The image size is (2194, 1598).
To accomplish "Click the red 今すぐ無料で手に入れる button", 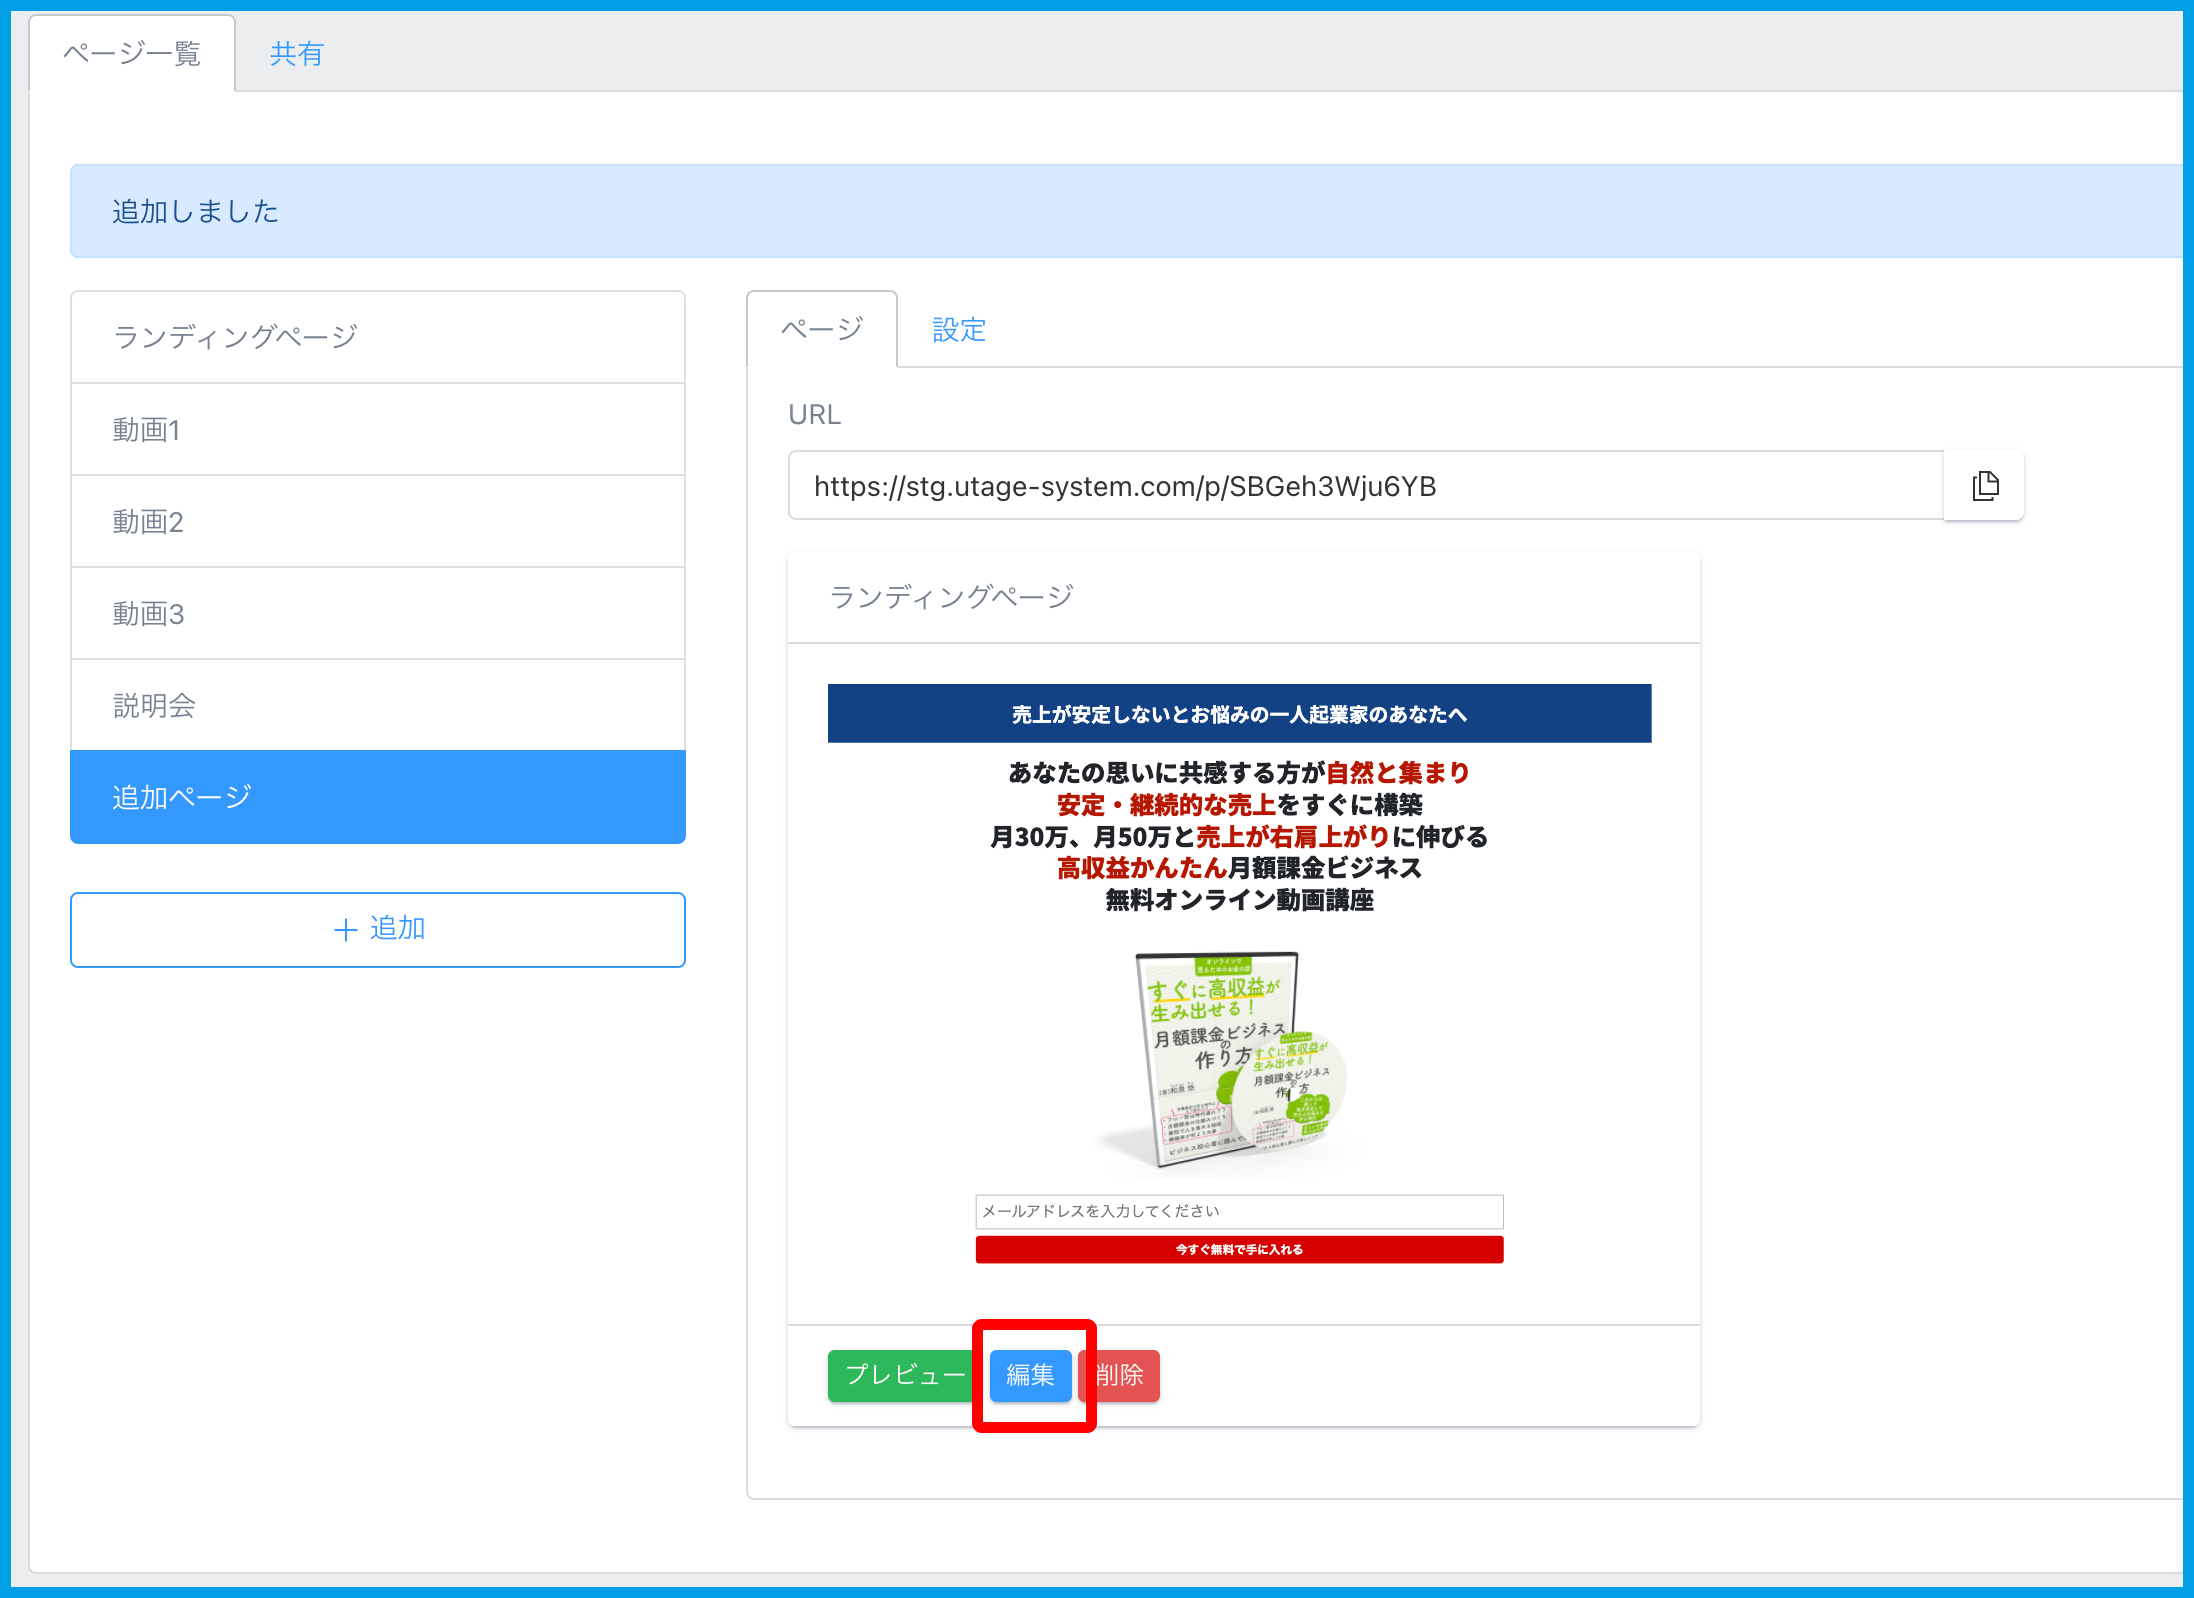I will pos(1238,1250).
